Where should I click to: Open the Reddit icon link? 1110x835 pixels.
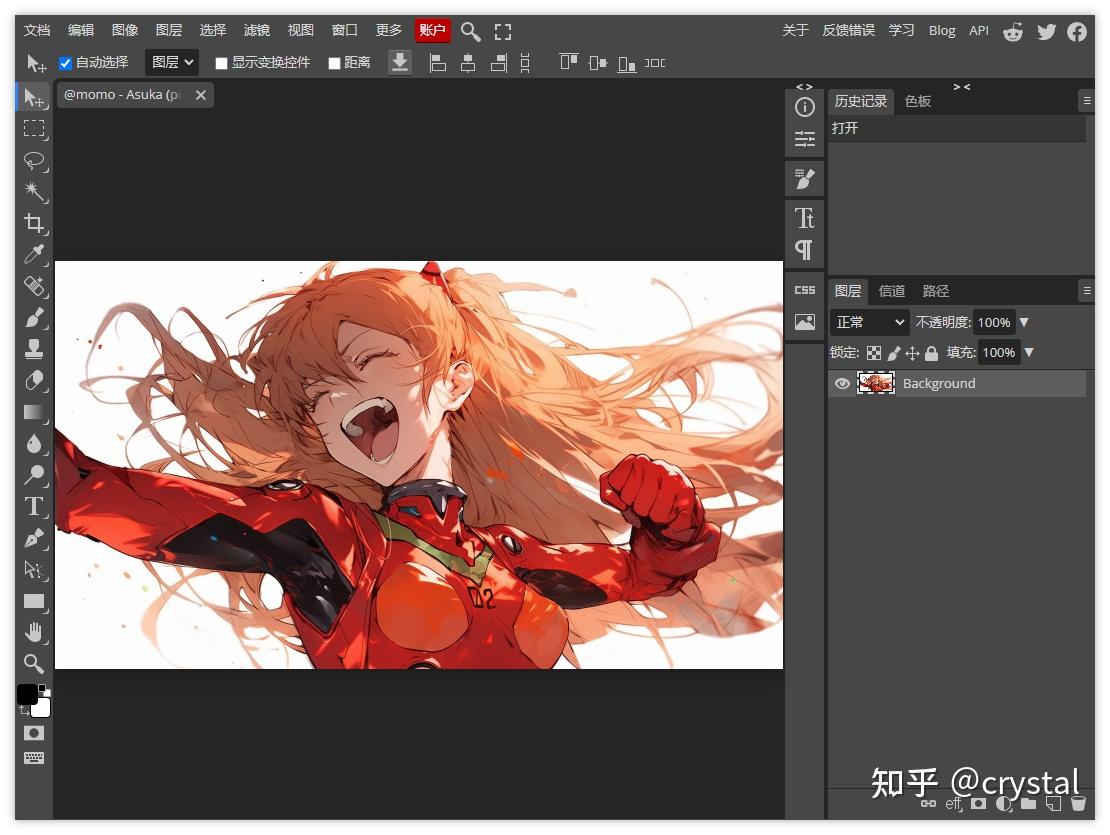pyautogui.click(x=1013, y=31)
